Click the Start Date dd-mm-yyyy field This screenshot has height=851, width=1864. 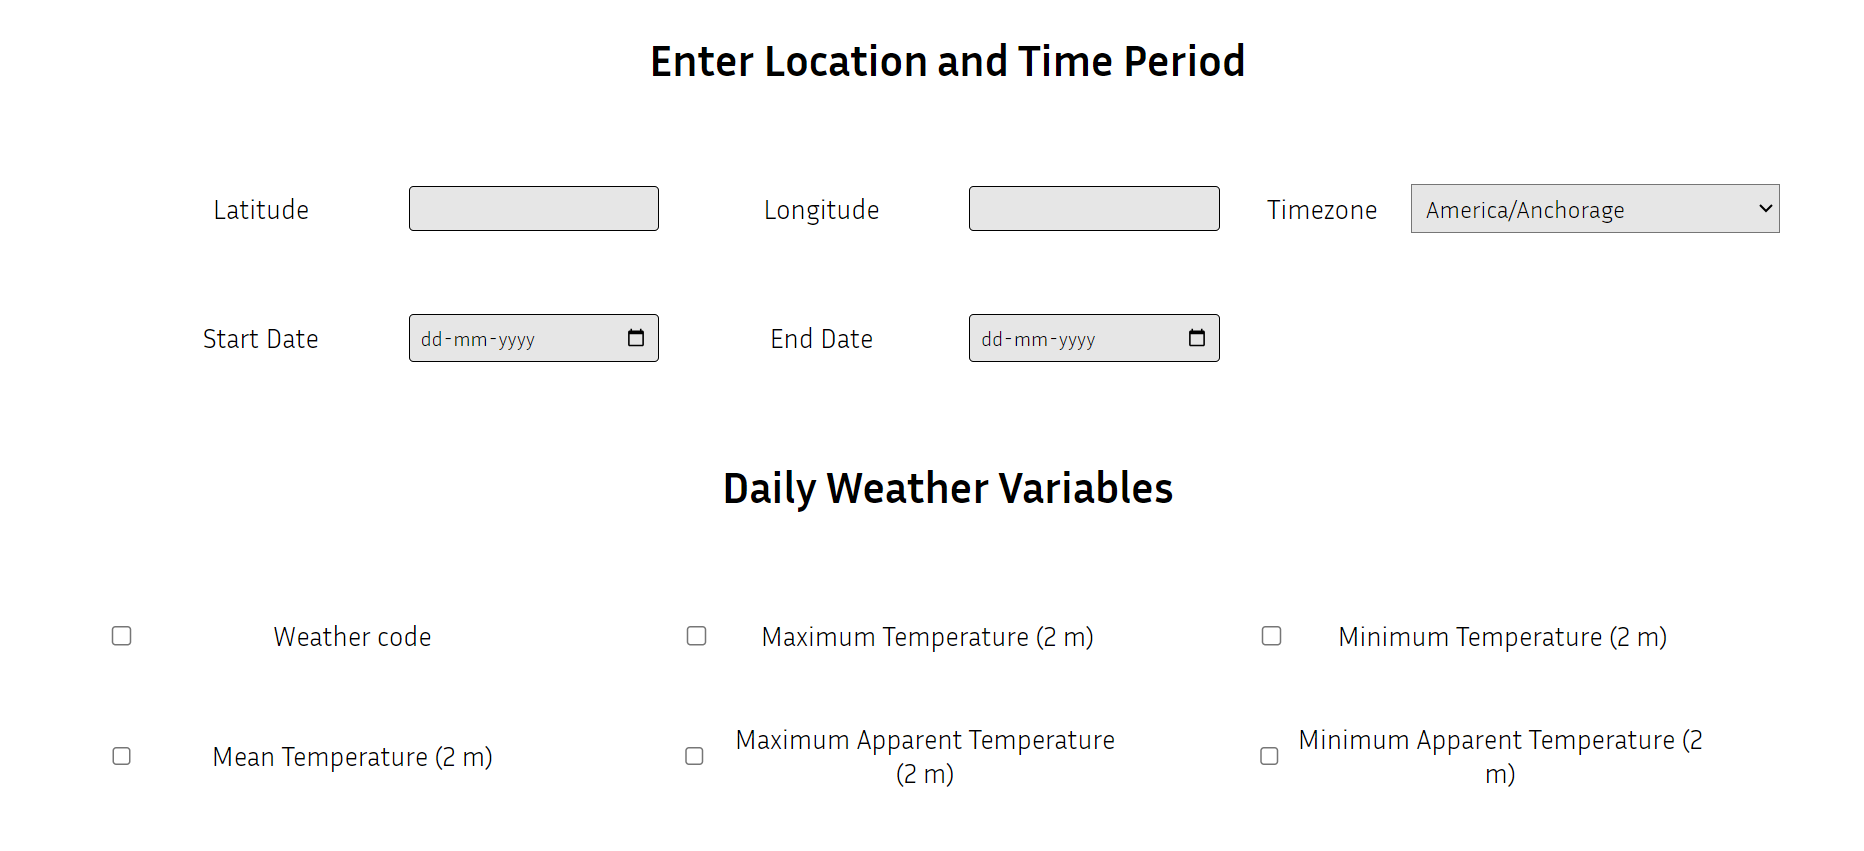coord(534,338)
